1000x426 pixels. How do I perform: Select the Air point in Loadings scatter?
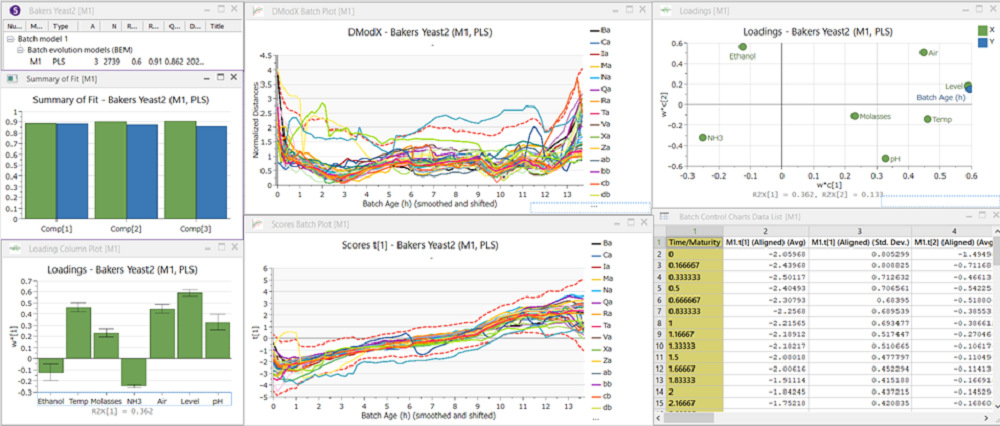pyautogui.click(x=923, y=52)
